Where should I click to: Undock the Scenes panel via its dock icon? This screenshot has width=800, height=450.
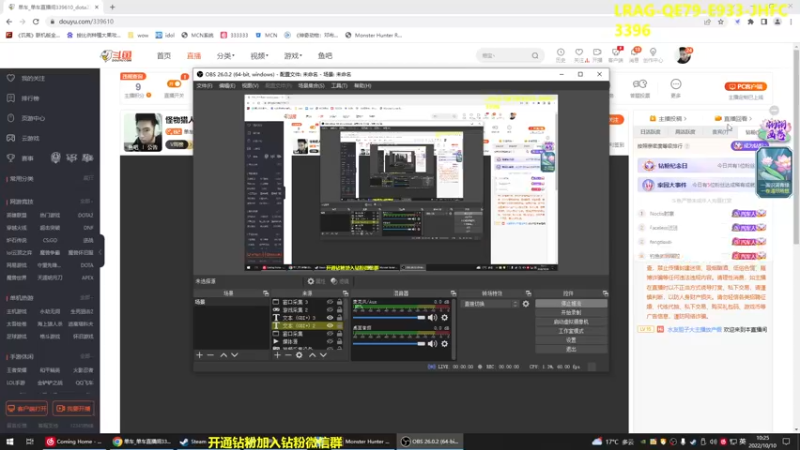(266, 293)
